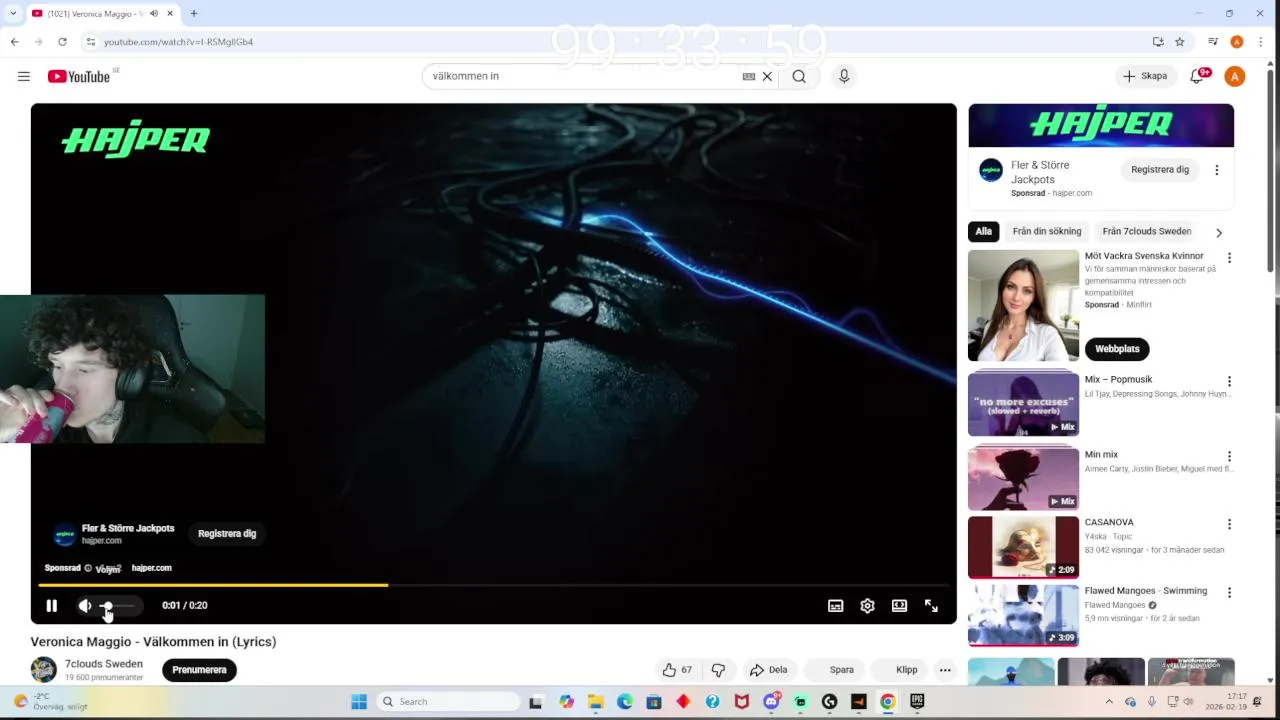The width and height of the screenshot is (1280, 720).
Task: Open the tab search dropdown arrow
Action: [x=12, y=13]
